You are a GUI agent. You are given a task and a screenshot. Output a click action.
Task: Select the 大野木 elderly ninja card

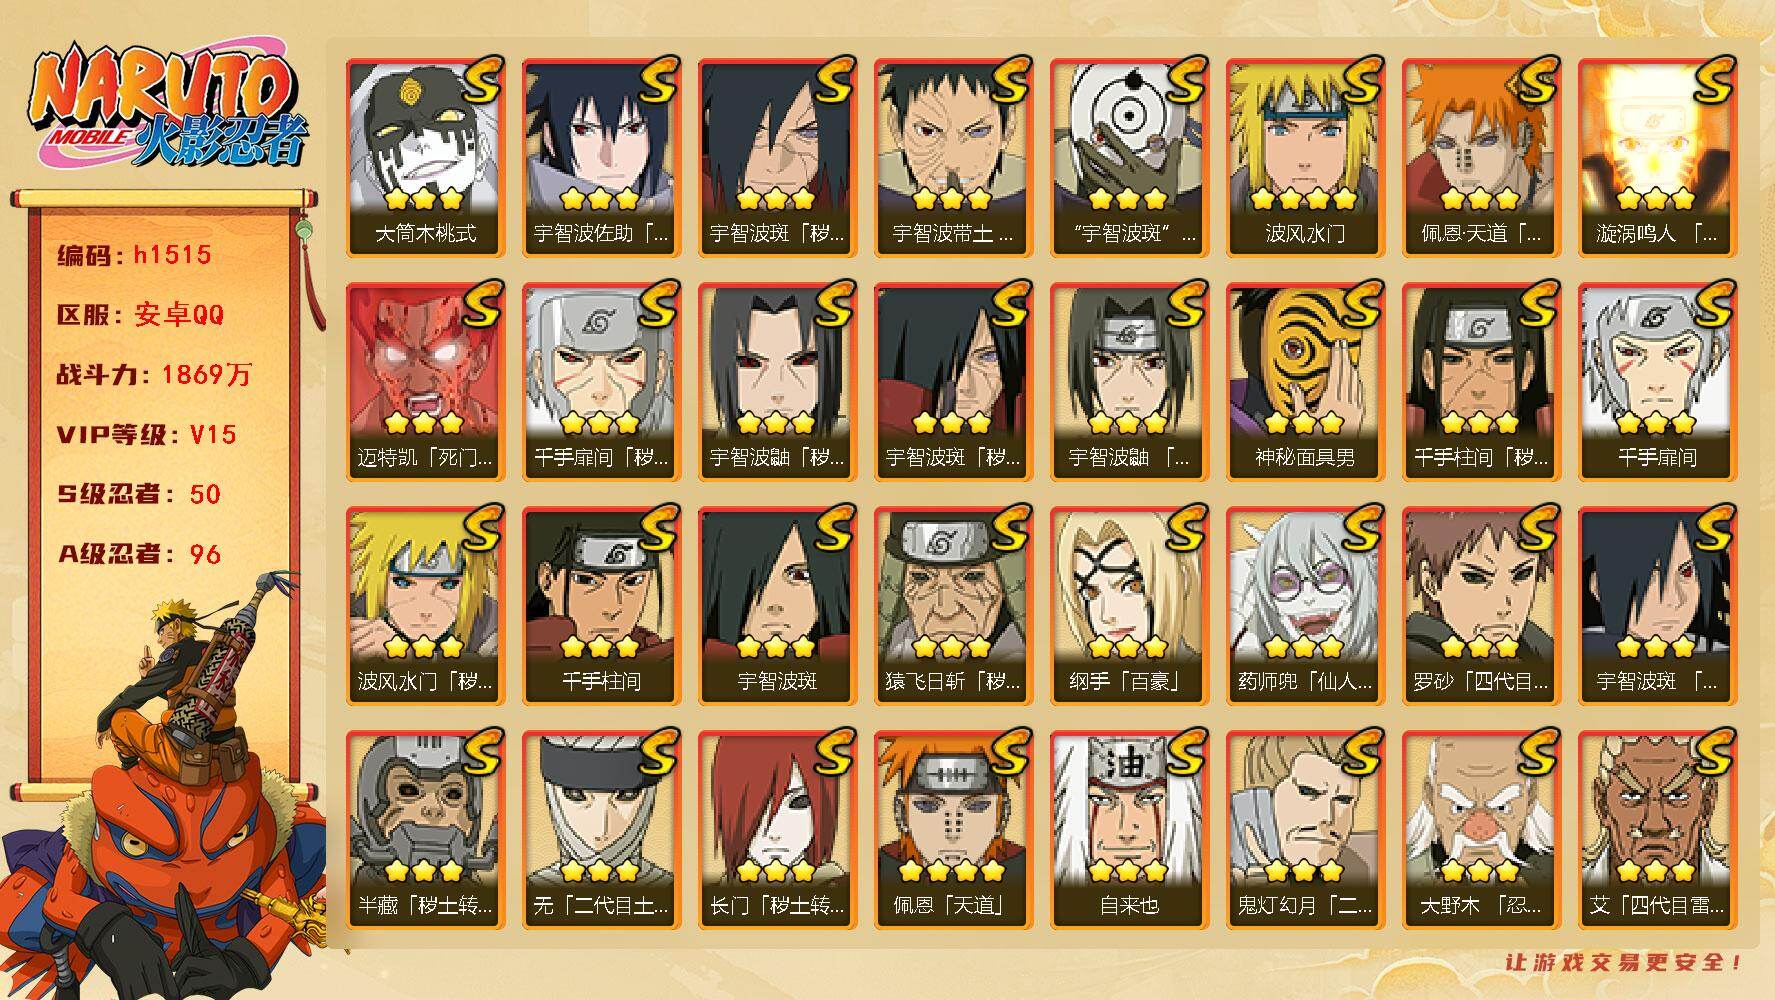(1481, 829)
